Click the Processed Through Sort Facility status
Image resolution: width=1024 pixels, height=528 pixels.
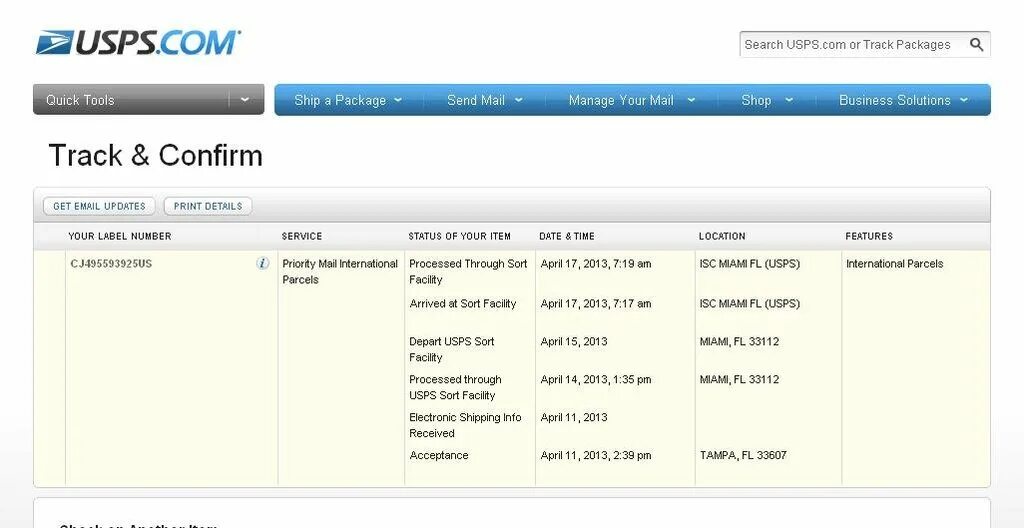468,271
